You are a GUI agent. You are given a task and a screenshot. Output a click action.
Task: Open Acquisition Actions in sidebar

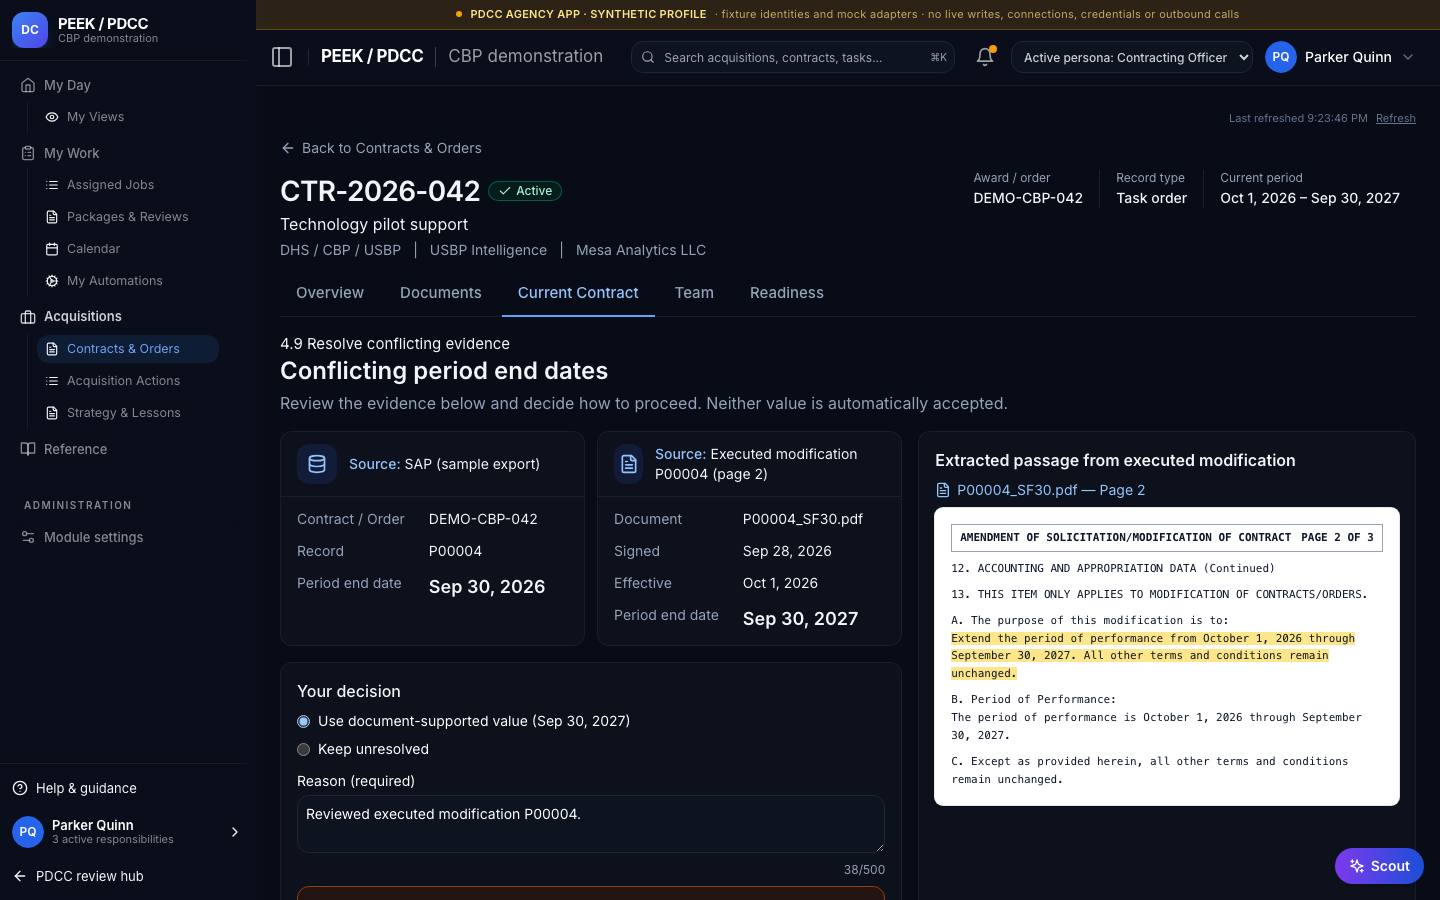[x=128, y=381]
